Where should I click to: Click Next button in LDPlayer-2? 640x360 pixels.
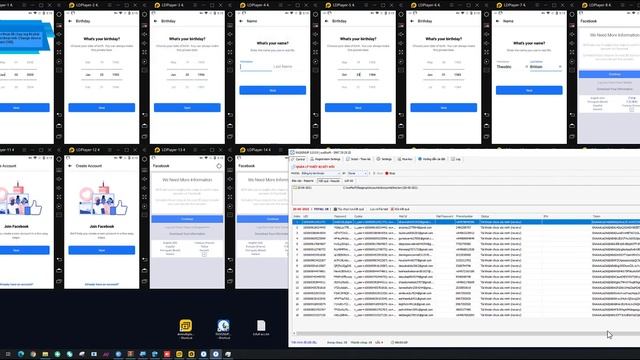tap(102, 107)
